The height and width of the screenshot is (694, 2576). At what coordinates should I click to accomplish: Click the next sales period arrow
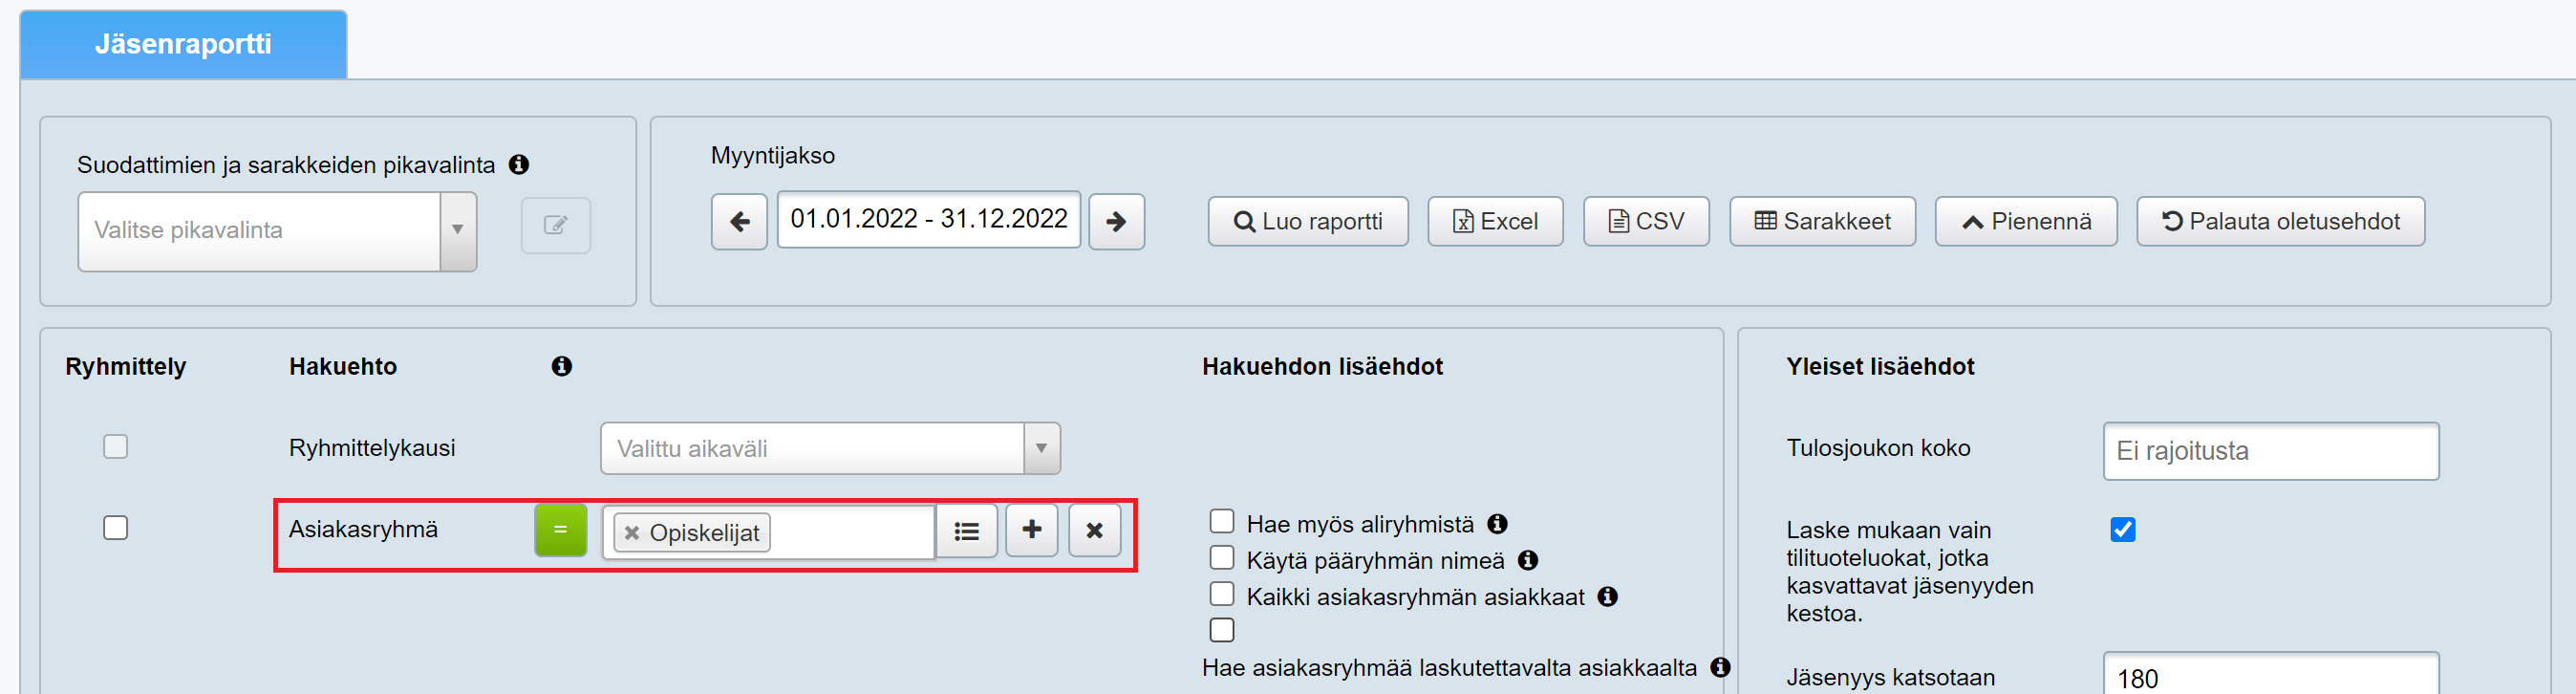[x=1116, y=221]
